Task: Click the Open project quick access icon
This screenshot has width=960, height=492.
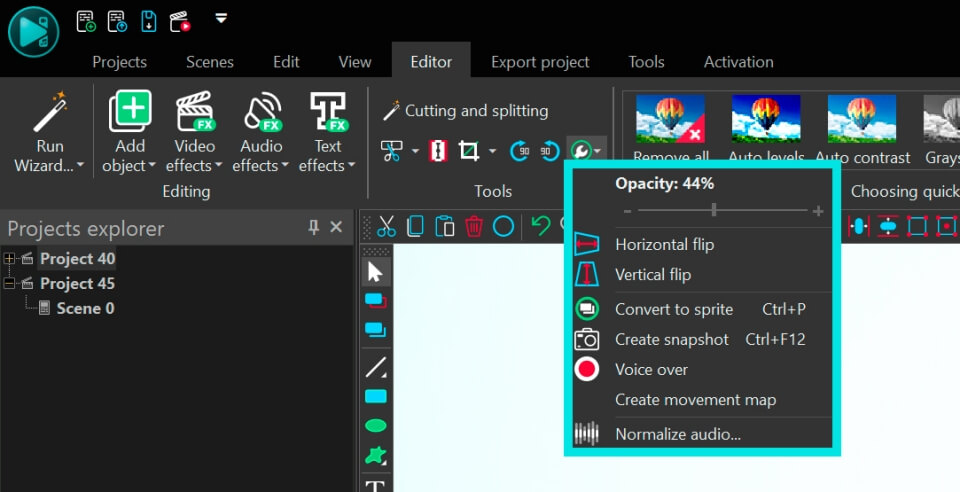Action: 118,21
